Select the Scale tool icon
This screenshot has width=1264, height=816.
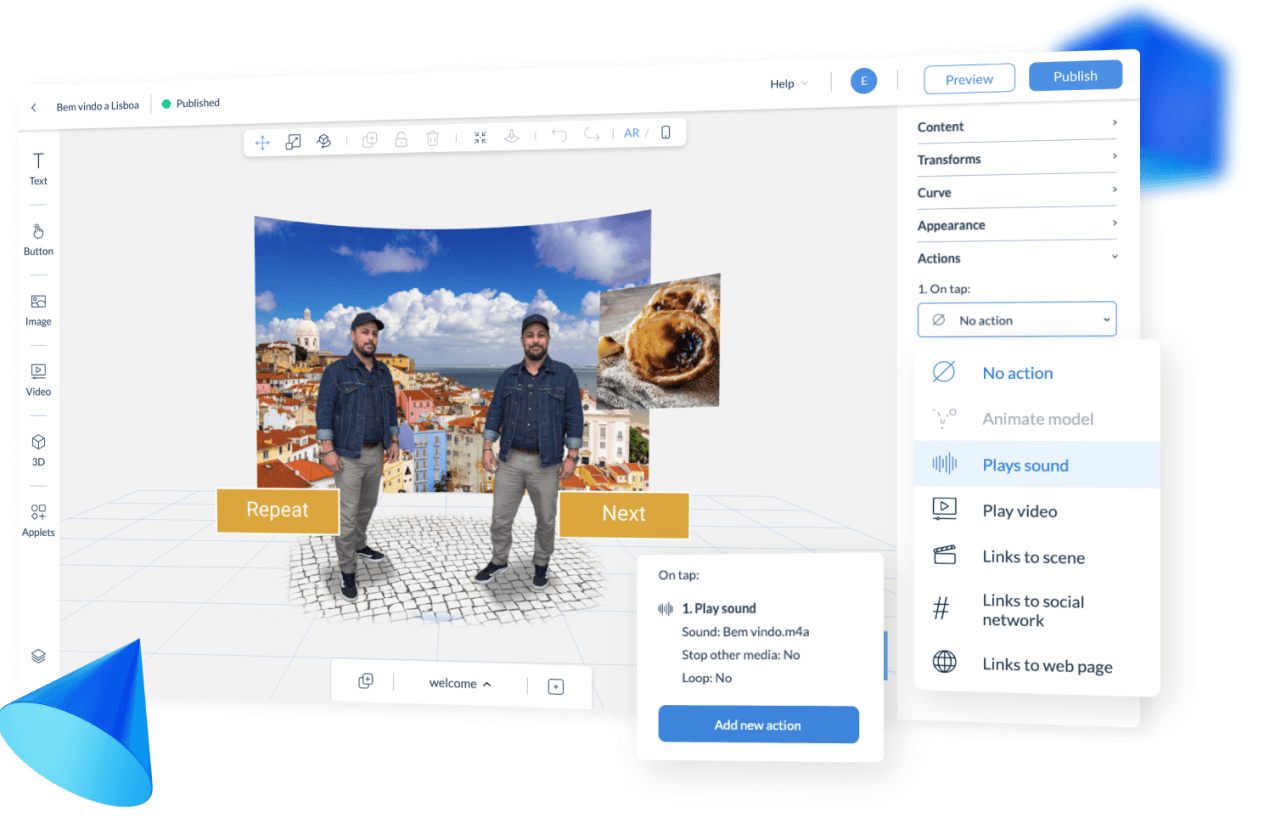click(x=293, y=142)
